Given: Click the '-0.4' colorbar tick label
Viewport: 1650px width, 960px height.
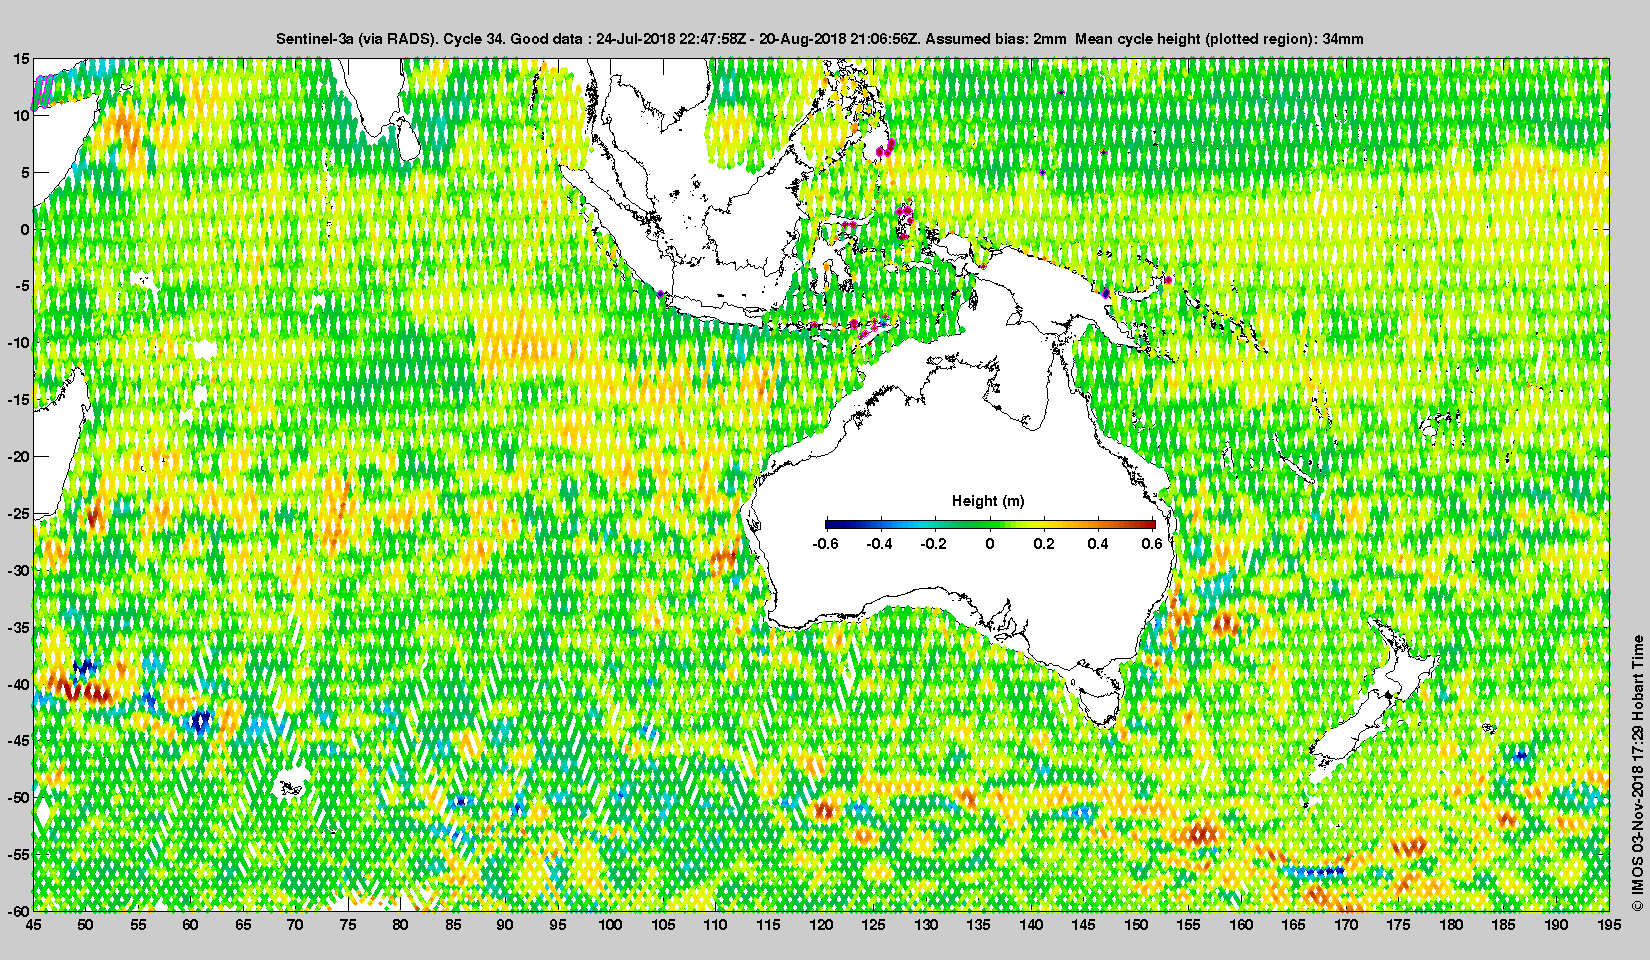Looking at the screenshot, I should [x=880, y=544].
